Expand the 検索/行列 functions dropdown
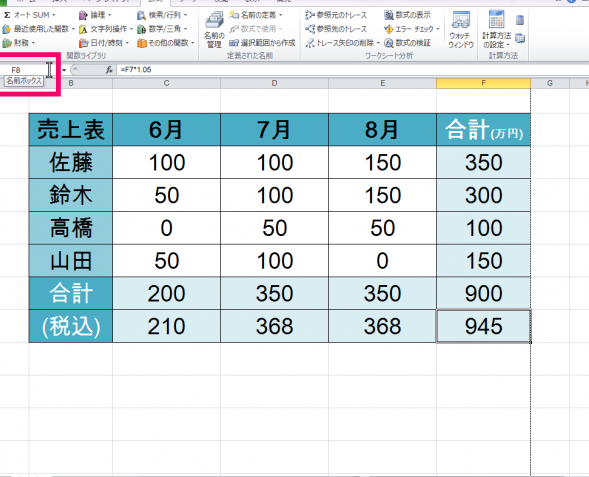 [162, 15]
